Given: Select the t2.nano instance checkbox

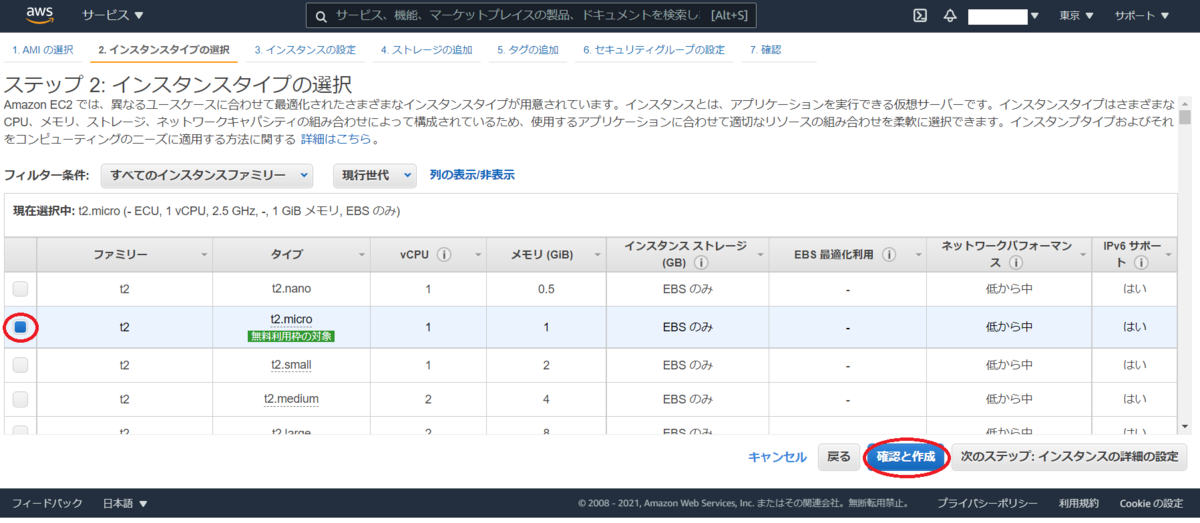Looking at the screenshot, I should coord(20,289).
